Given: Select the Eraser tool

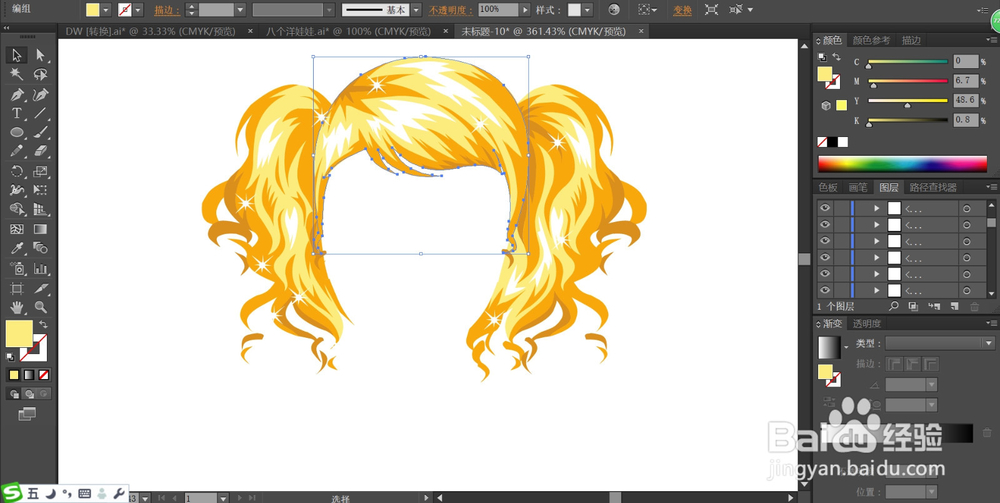Looking at the screenshot, I should pos(40,152).
